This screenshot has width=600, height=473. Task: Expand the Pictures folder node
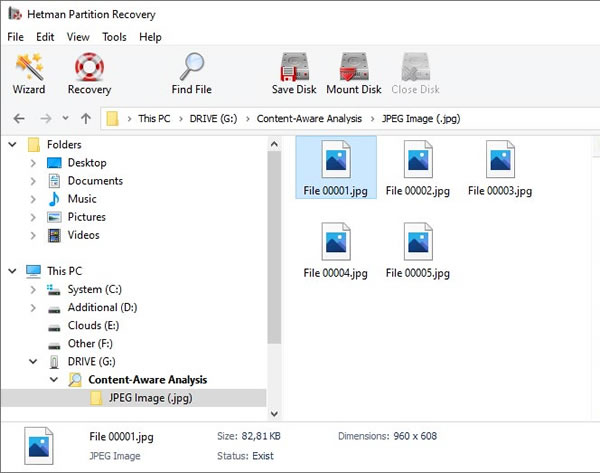click(x=33, y=217)
